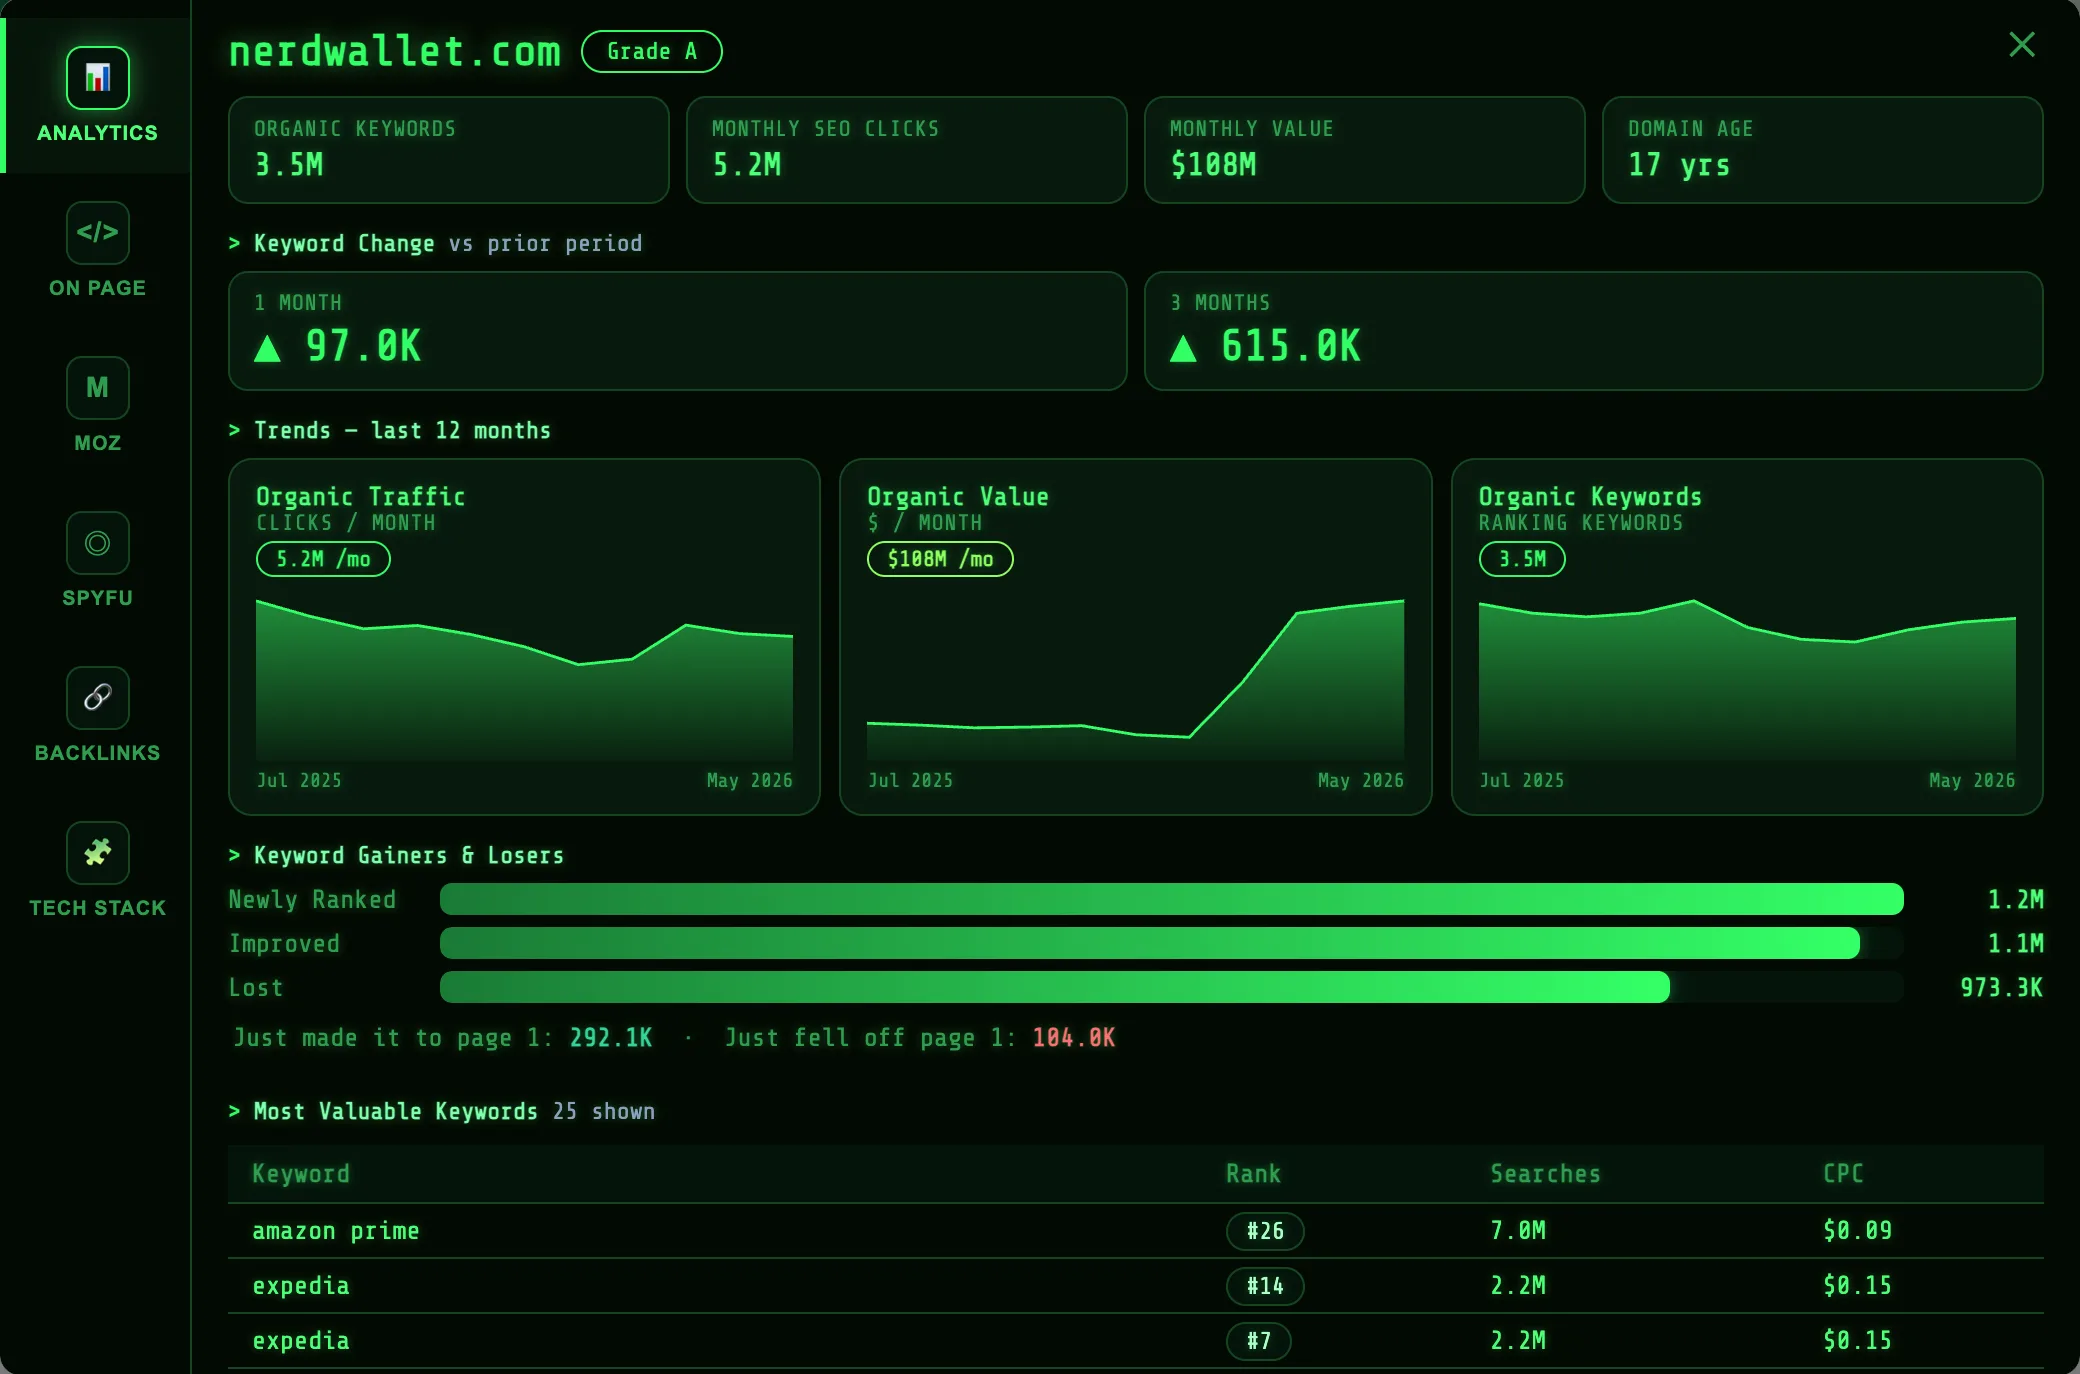Click the 1.2M Newly Ranked value

[2015, 900]
